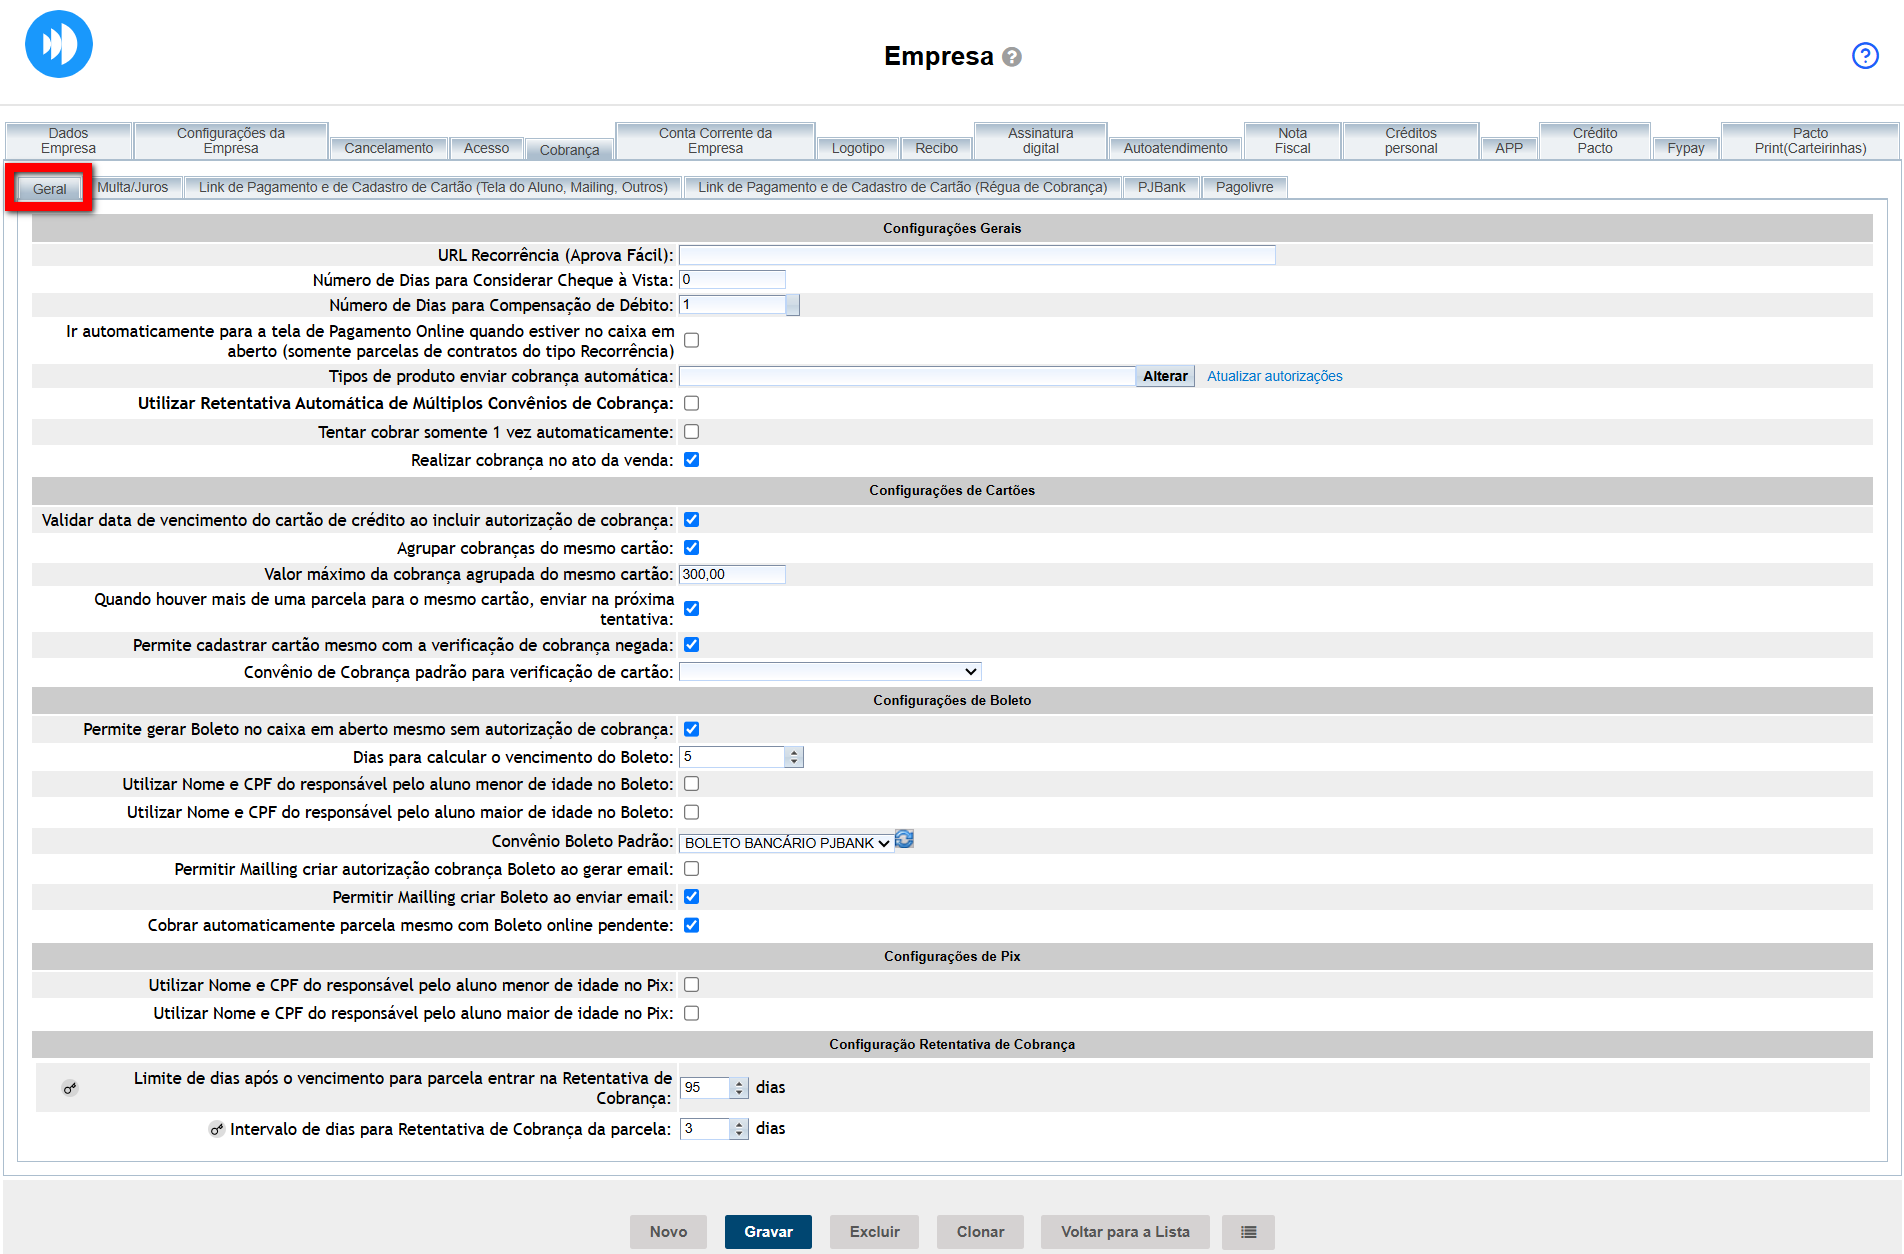The image size is (1904, 1254).
Task: Open Conta Corrente da Empresa tab
Action: click(x=715, y=141)
